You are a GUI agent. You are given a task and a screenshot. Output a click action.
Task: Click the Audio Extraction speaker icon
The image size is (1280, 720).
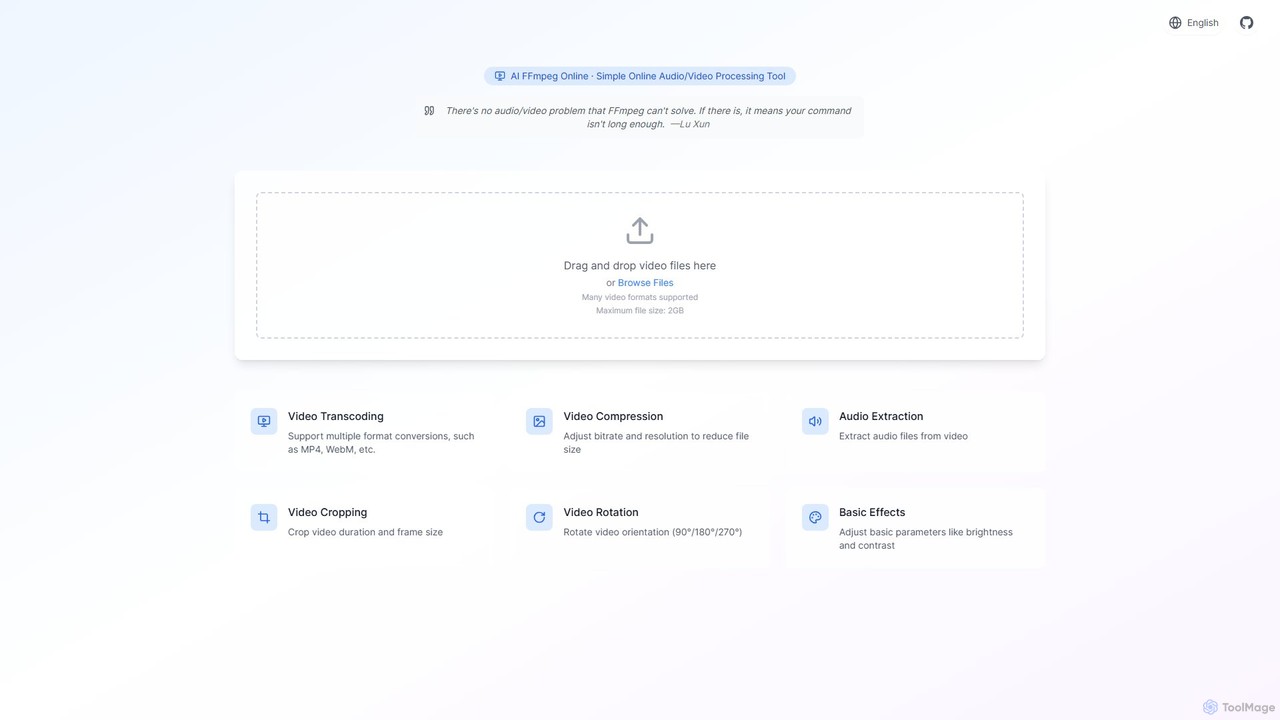[x=815, y=421]
